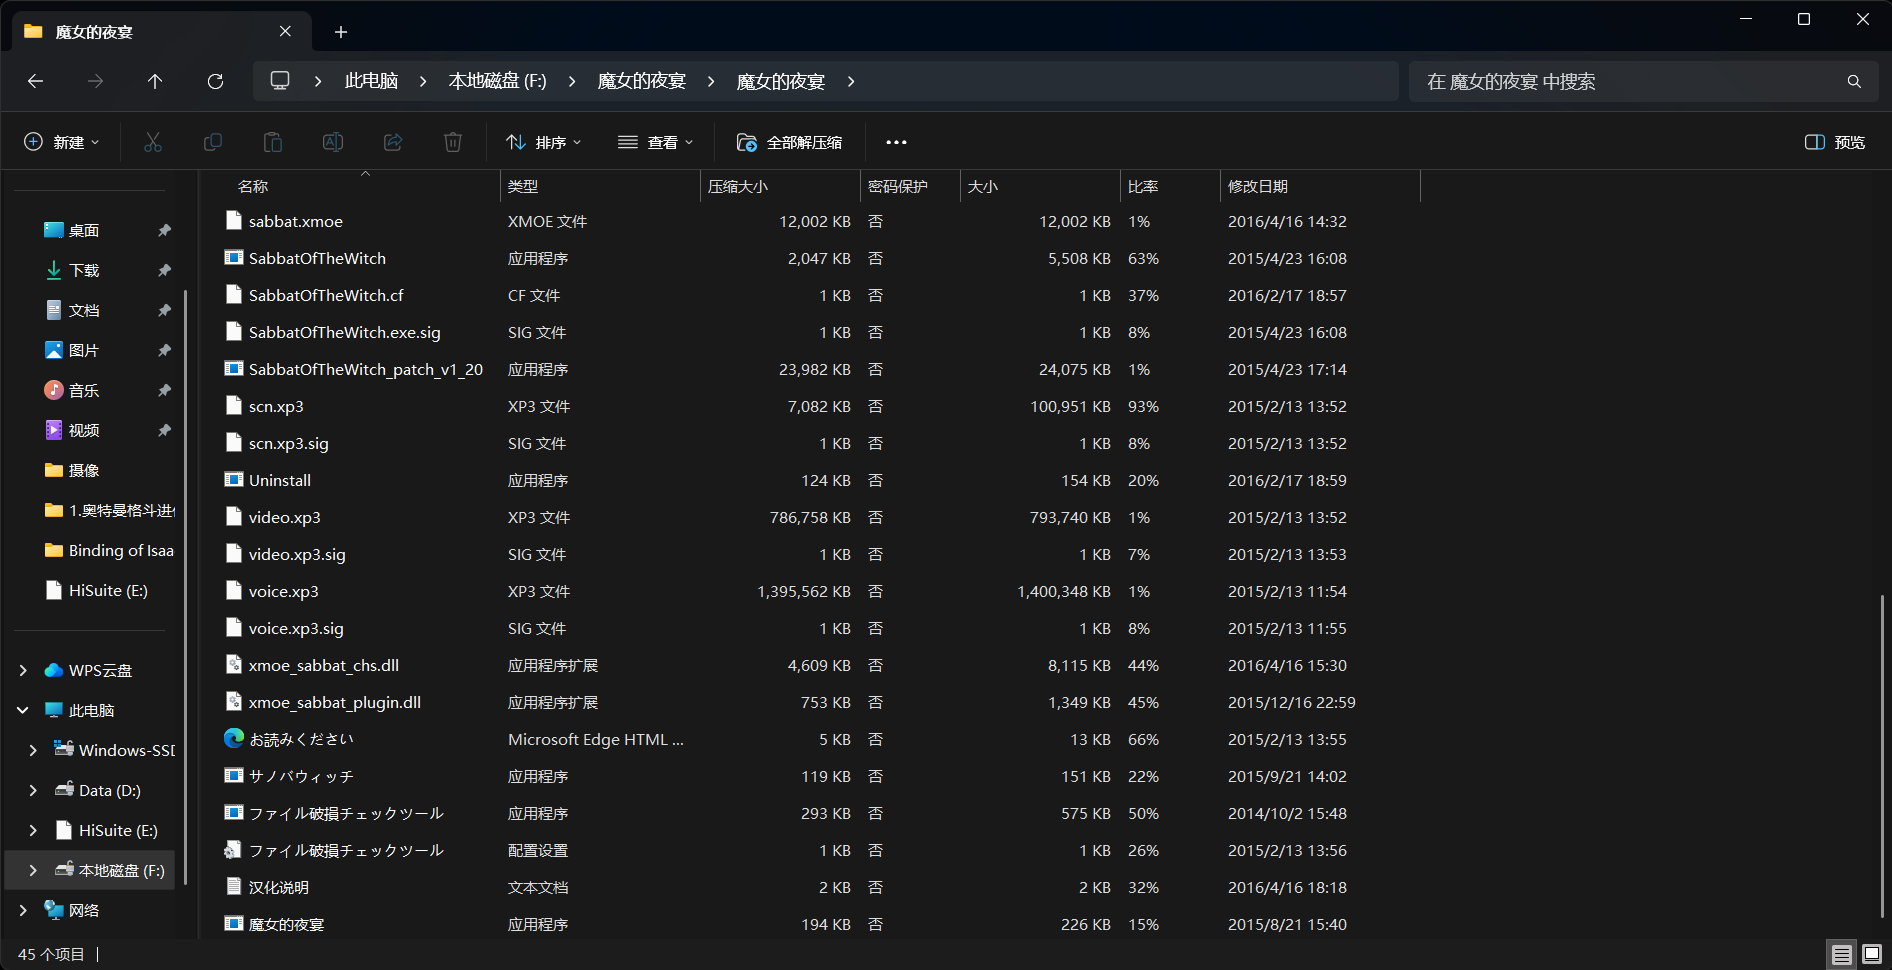This screenshot has height=970, width=1892.
Task: Expand the WPS云盘 tree node
Action: [x=23, y=670]
